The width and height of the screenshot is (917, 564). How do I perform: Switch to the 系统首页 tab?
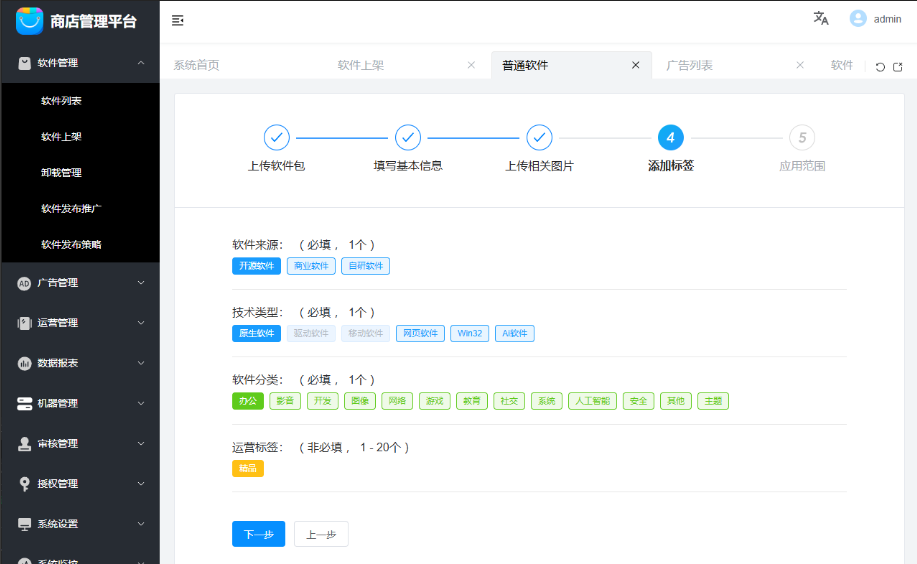tap(197, 65)
